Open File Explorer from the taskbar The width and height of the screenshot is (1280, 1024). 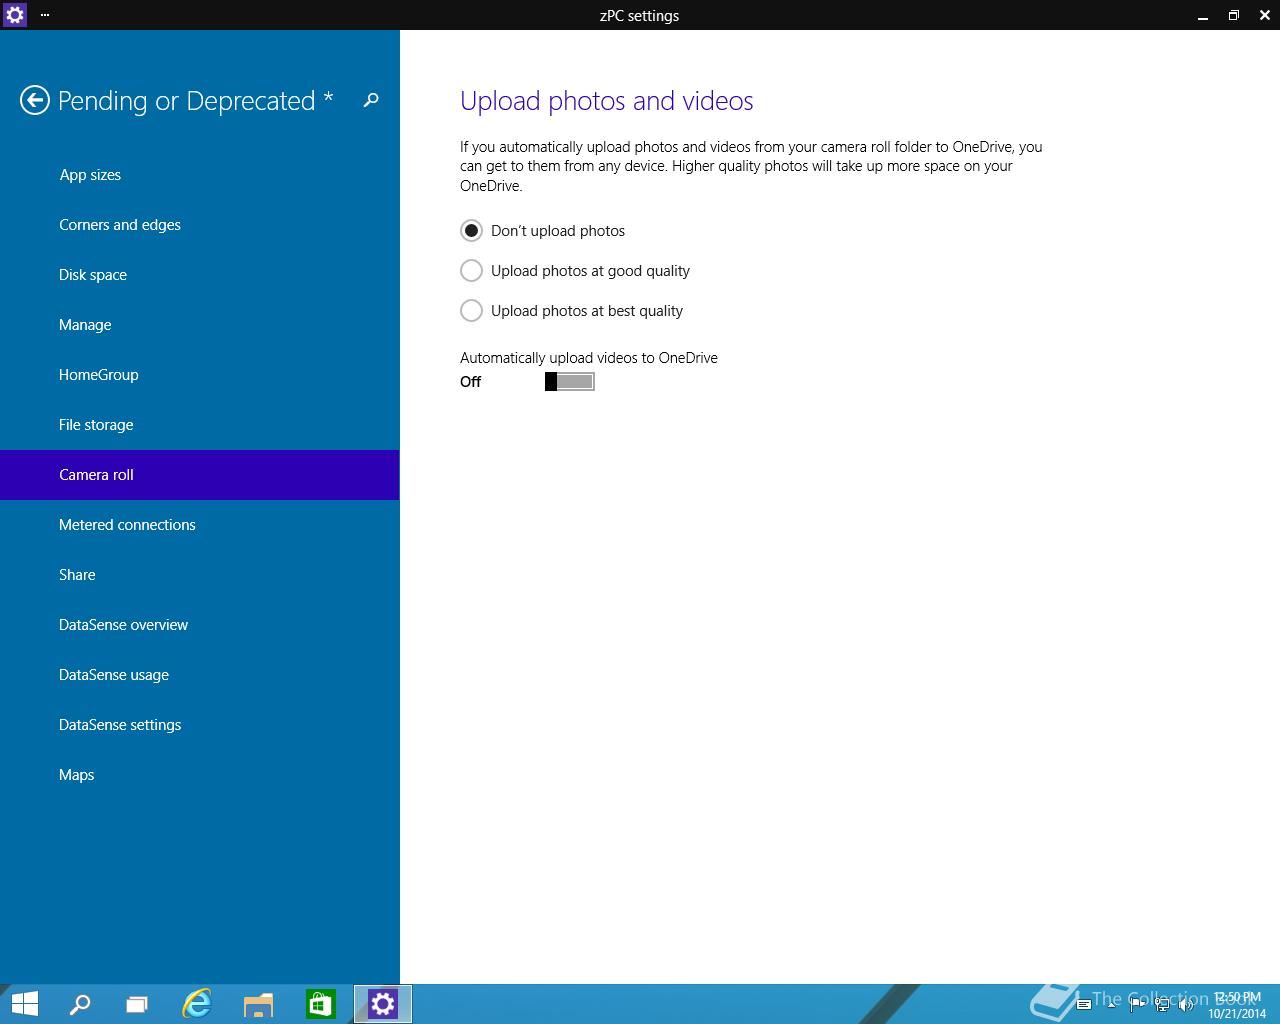259,1004
